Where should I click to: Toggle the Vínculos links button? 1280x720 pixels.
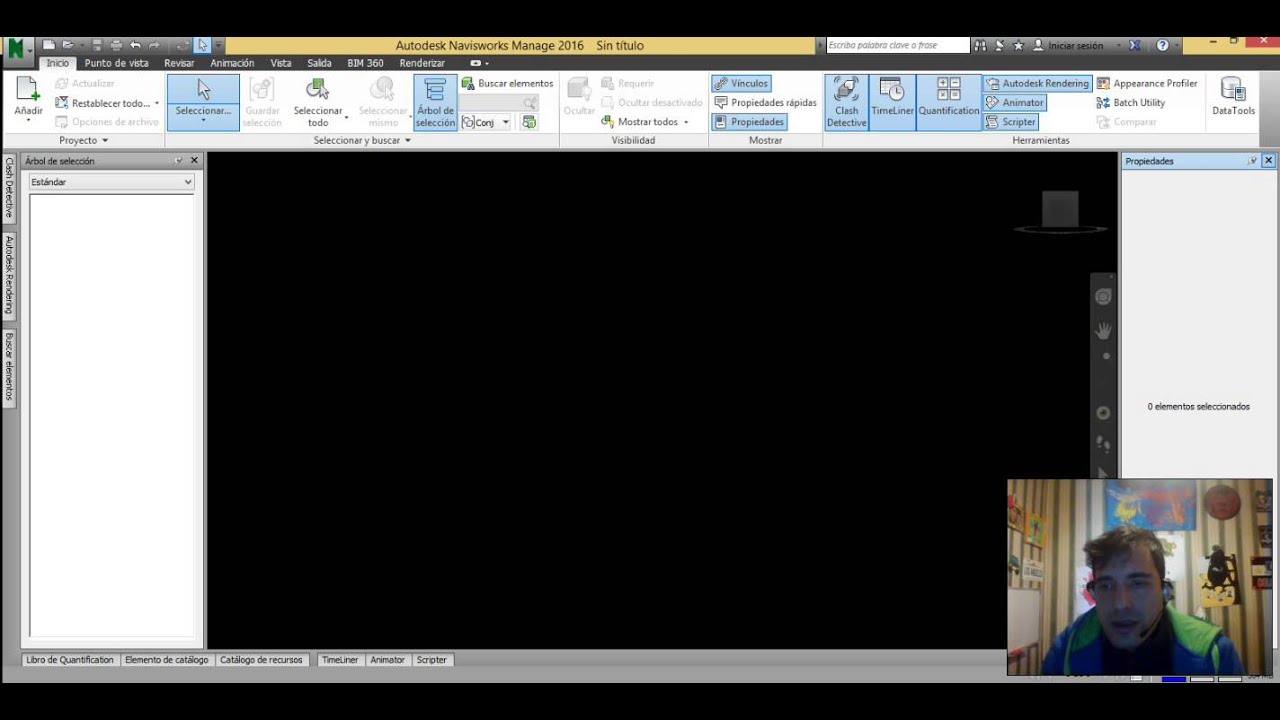click(x=741, y=83)
